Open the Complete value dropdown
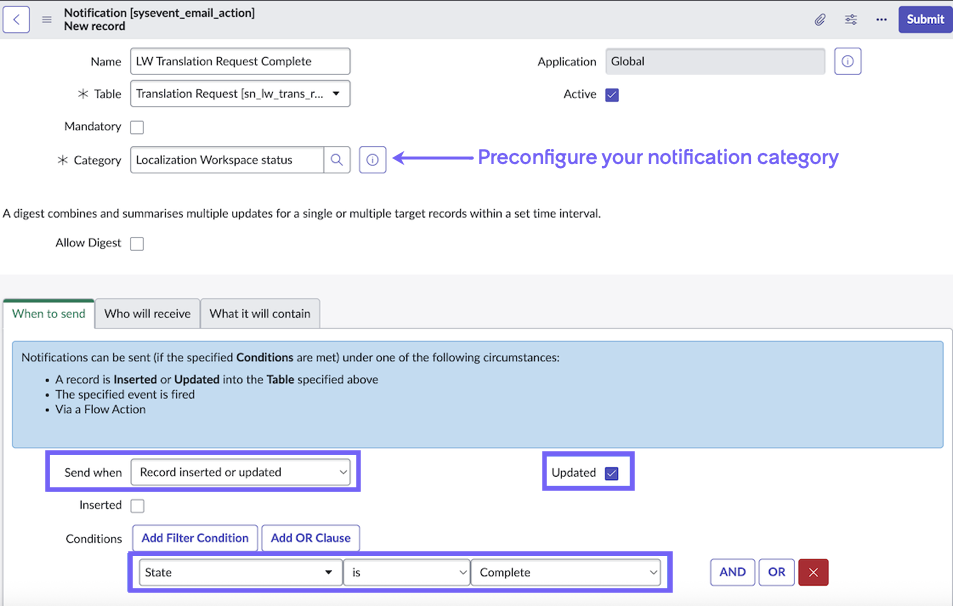The image size is (953, 606). (x=566, y=572)
